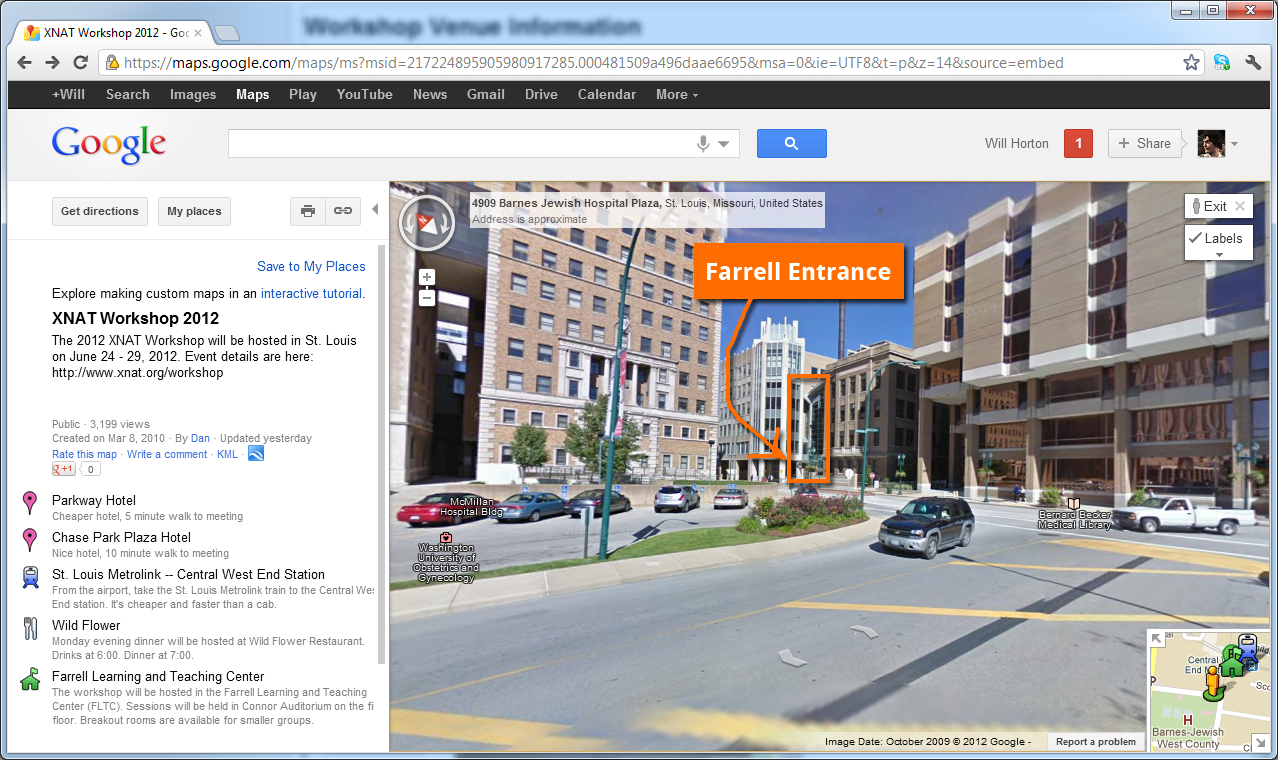Click the microphone voice search icon
1278x760 pixels.
[704, 144]
